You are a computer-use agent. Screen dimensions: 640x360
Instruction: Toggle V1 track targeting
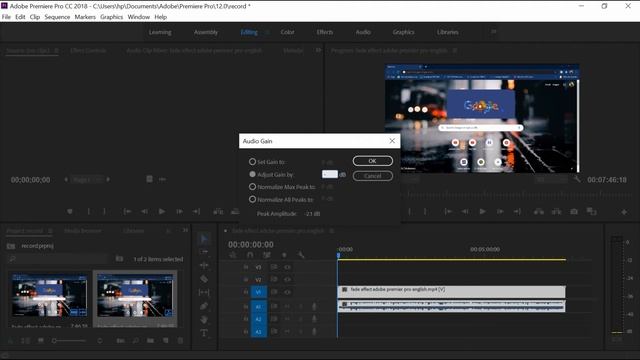point(258,292)
